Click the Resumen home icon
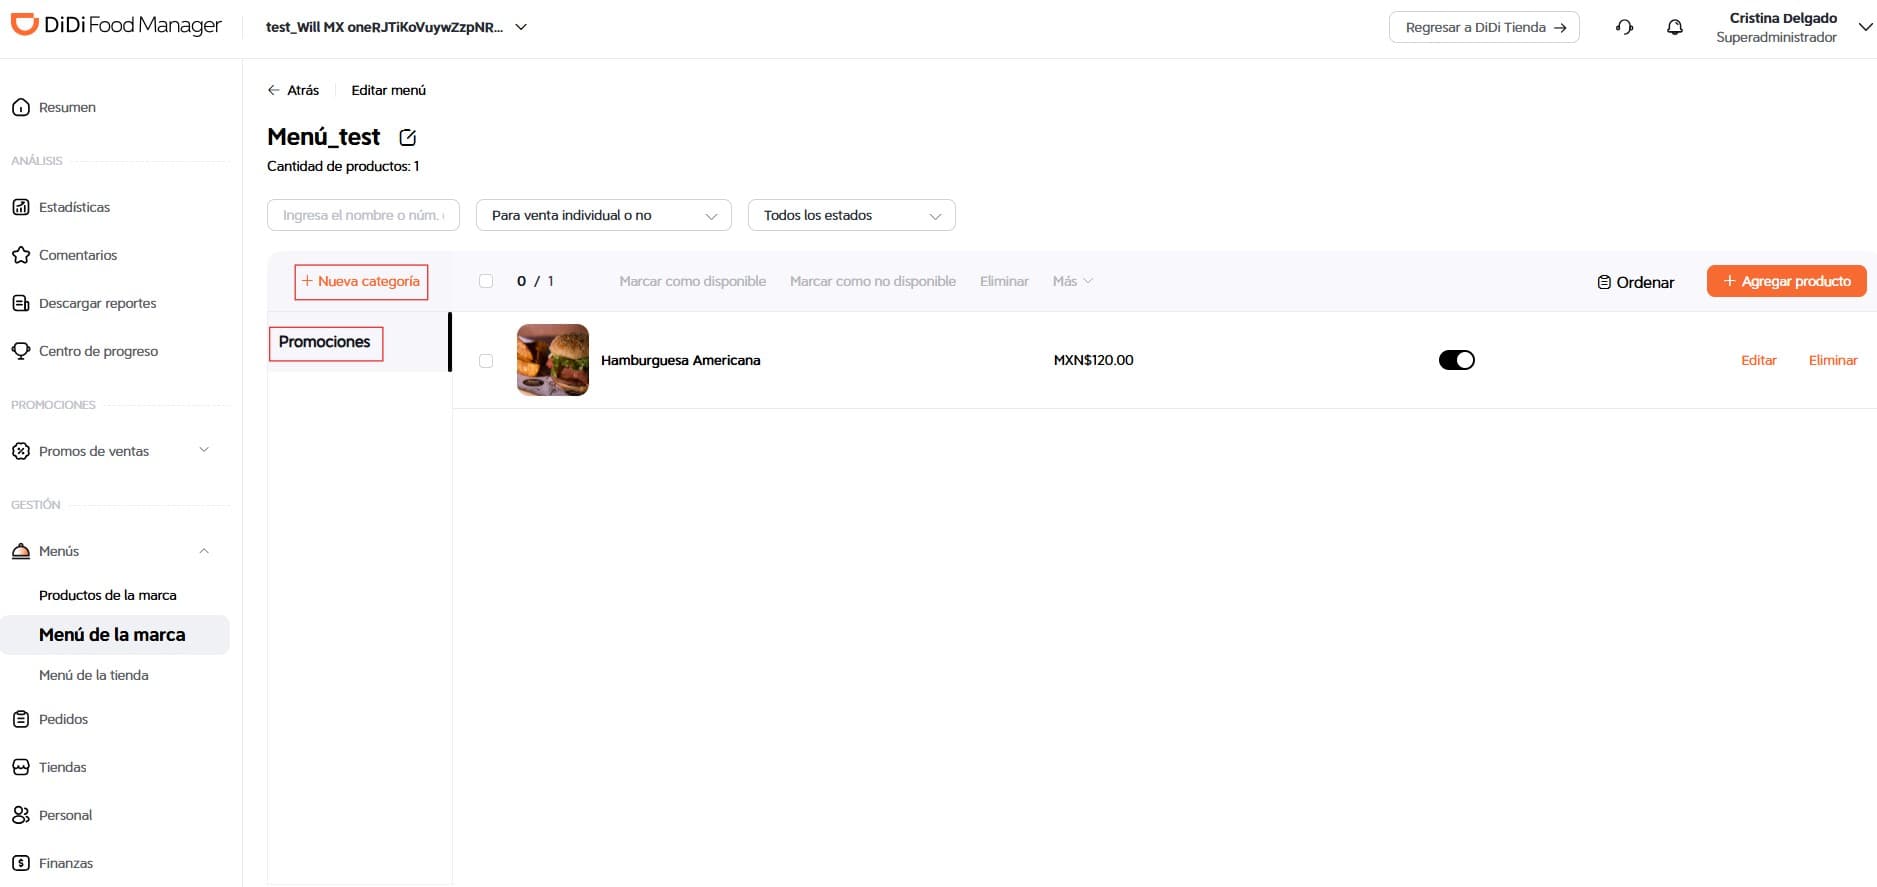The width and height of the screenshot is (1877, 887). coord(21,107)
